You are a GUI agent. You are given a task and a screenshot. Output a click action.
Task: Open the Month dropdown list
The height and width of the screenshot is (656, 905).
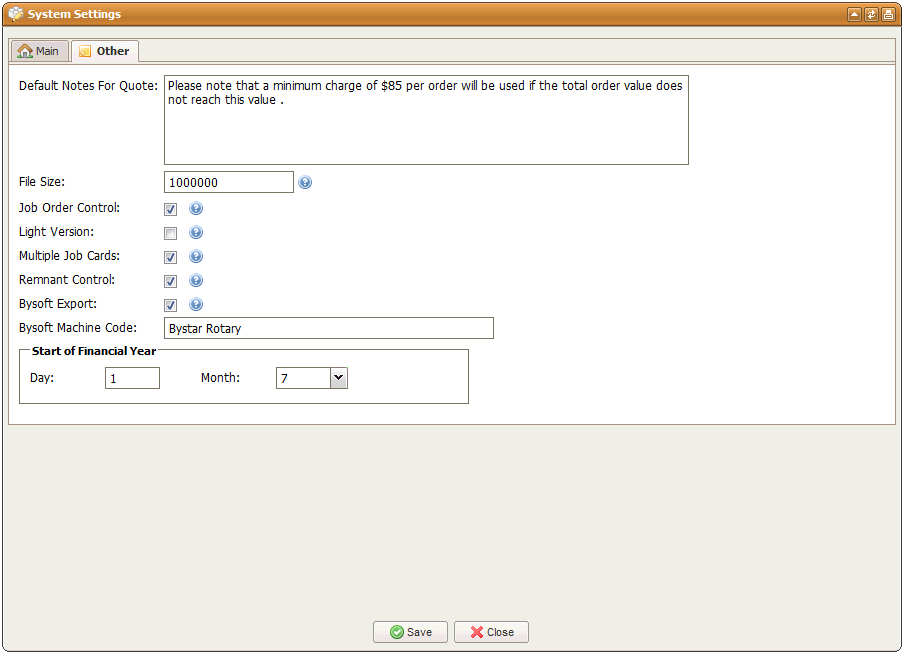[338, 378]
